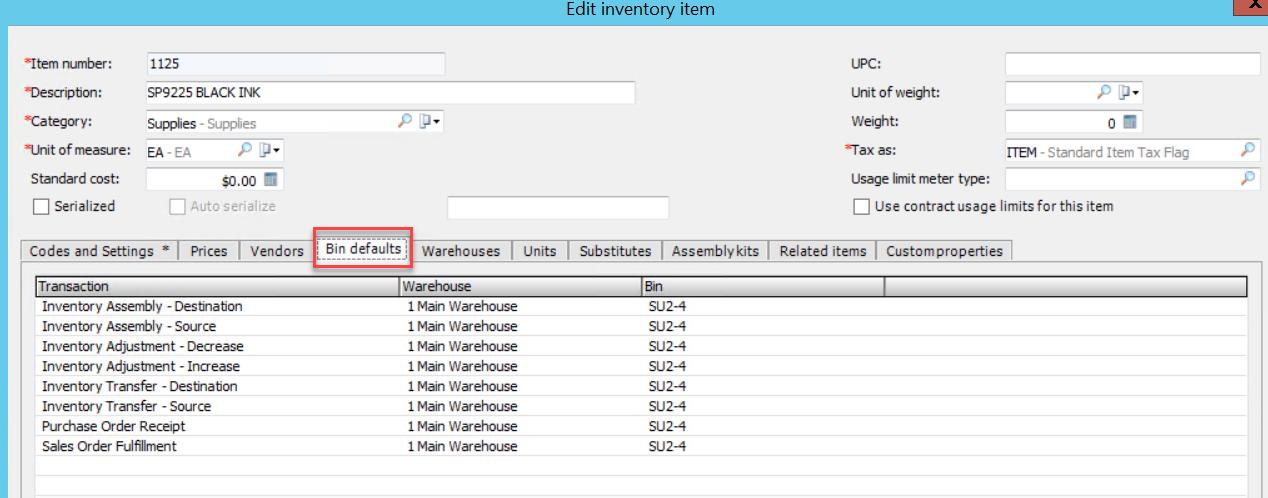This screenshot has height=498, width=1268.
Task: Open the Tax as lookup magnifier
Action: click(x=1248, y=151)
